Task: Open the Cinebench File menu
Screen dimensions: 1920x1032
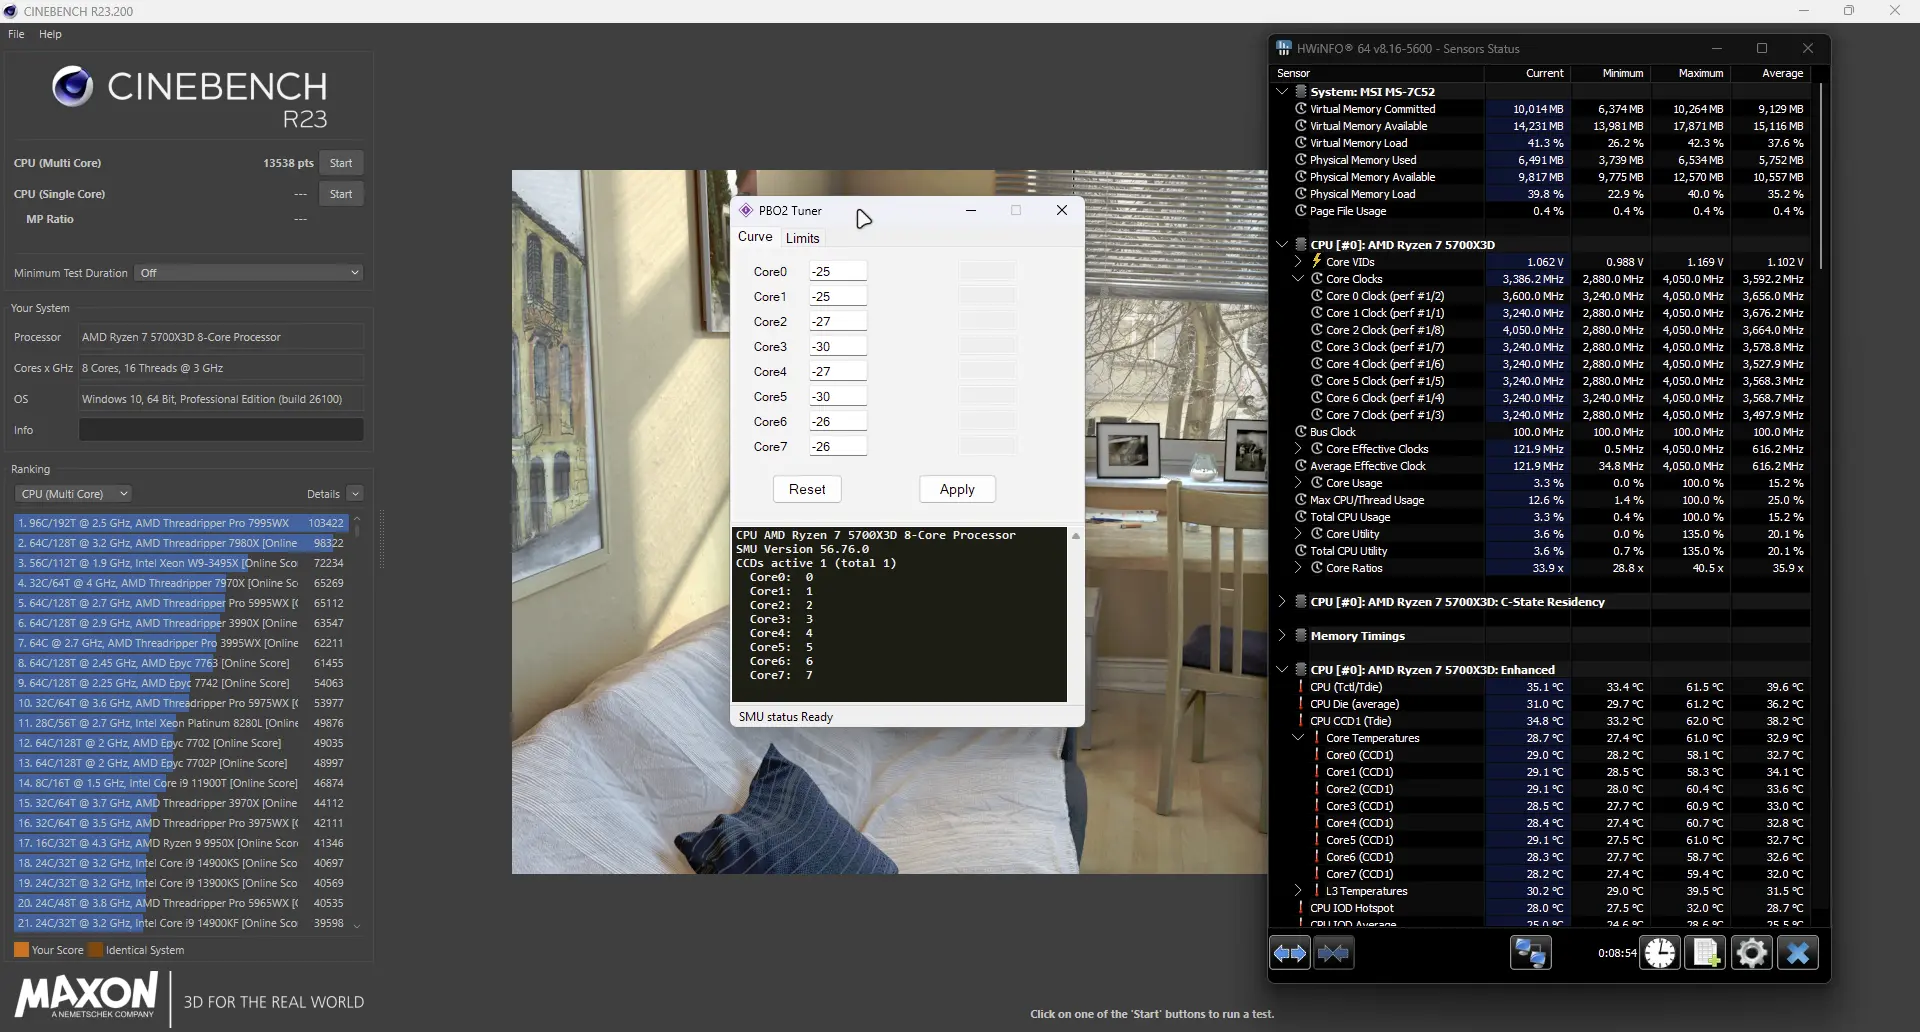Action: point(16,34)
